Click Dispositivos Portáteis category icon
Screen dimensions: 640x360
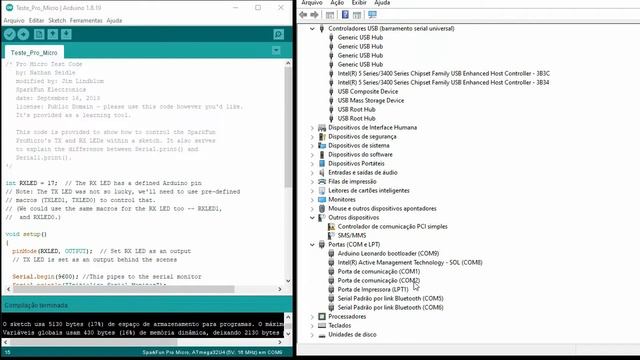[x=322, y=164]
